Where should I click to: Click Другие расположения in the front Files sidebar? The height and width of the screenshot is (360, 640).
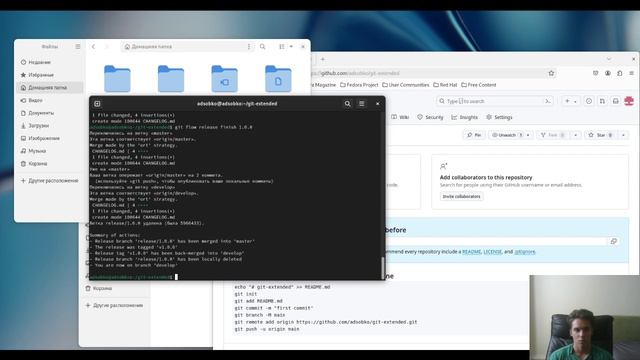50,181
